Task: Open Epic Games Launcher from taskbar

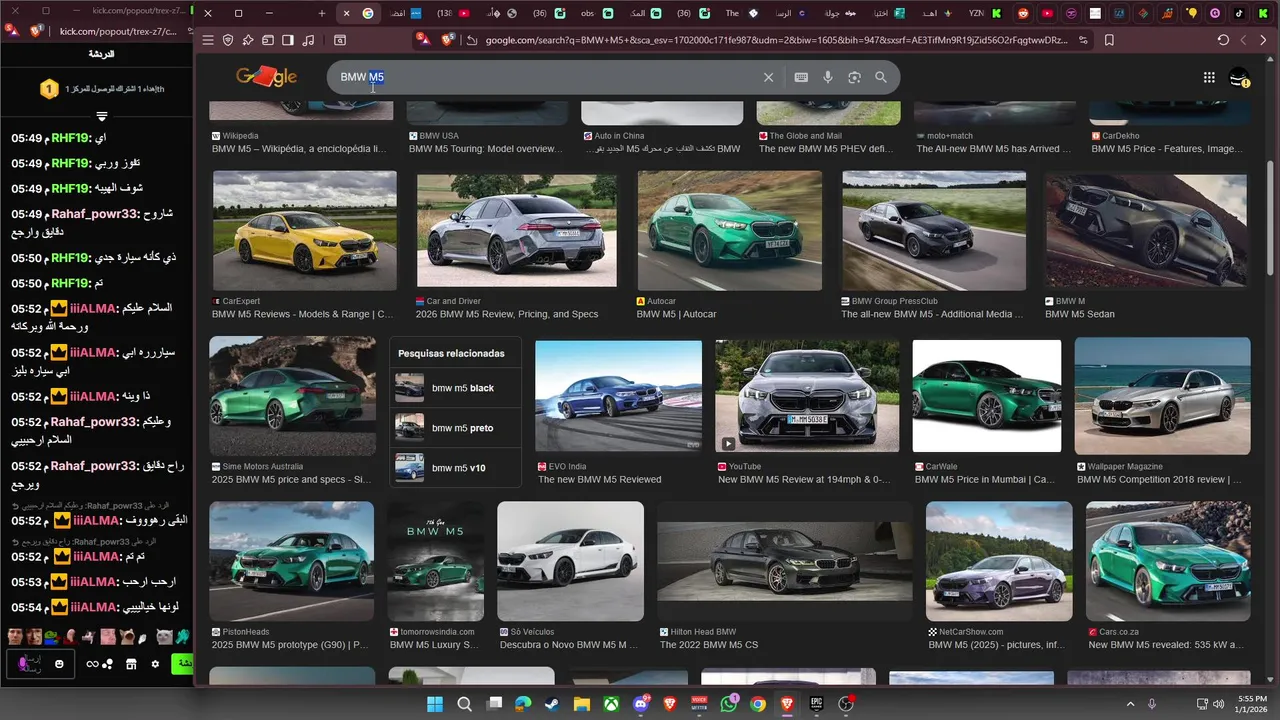Action: [816, 704]
